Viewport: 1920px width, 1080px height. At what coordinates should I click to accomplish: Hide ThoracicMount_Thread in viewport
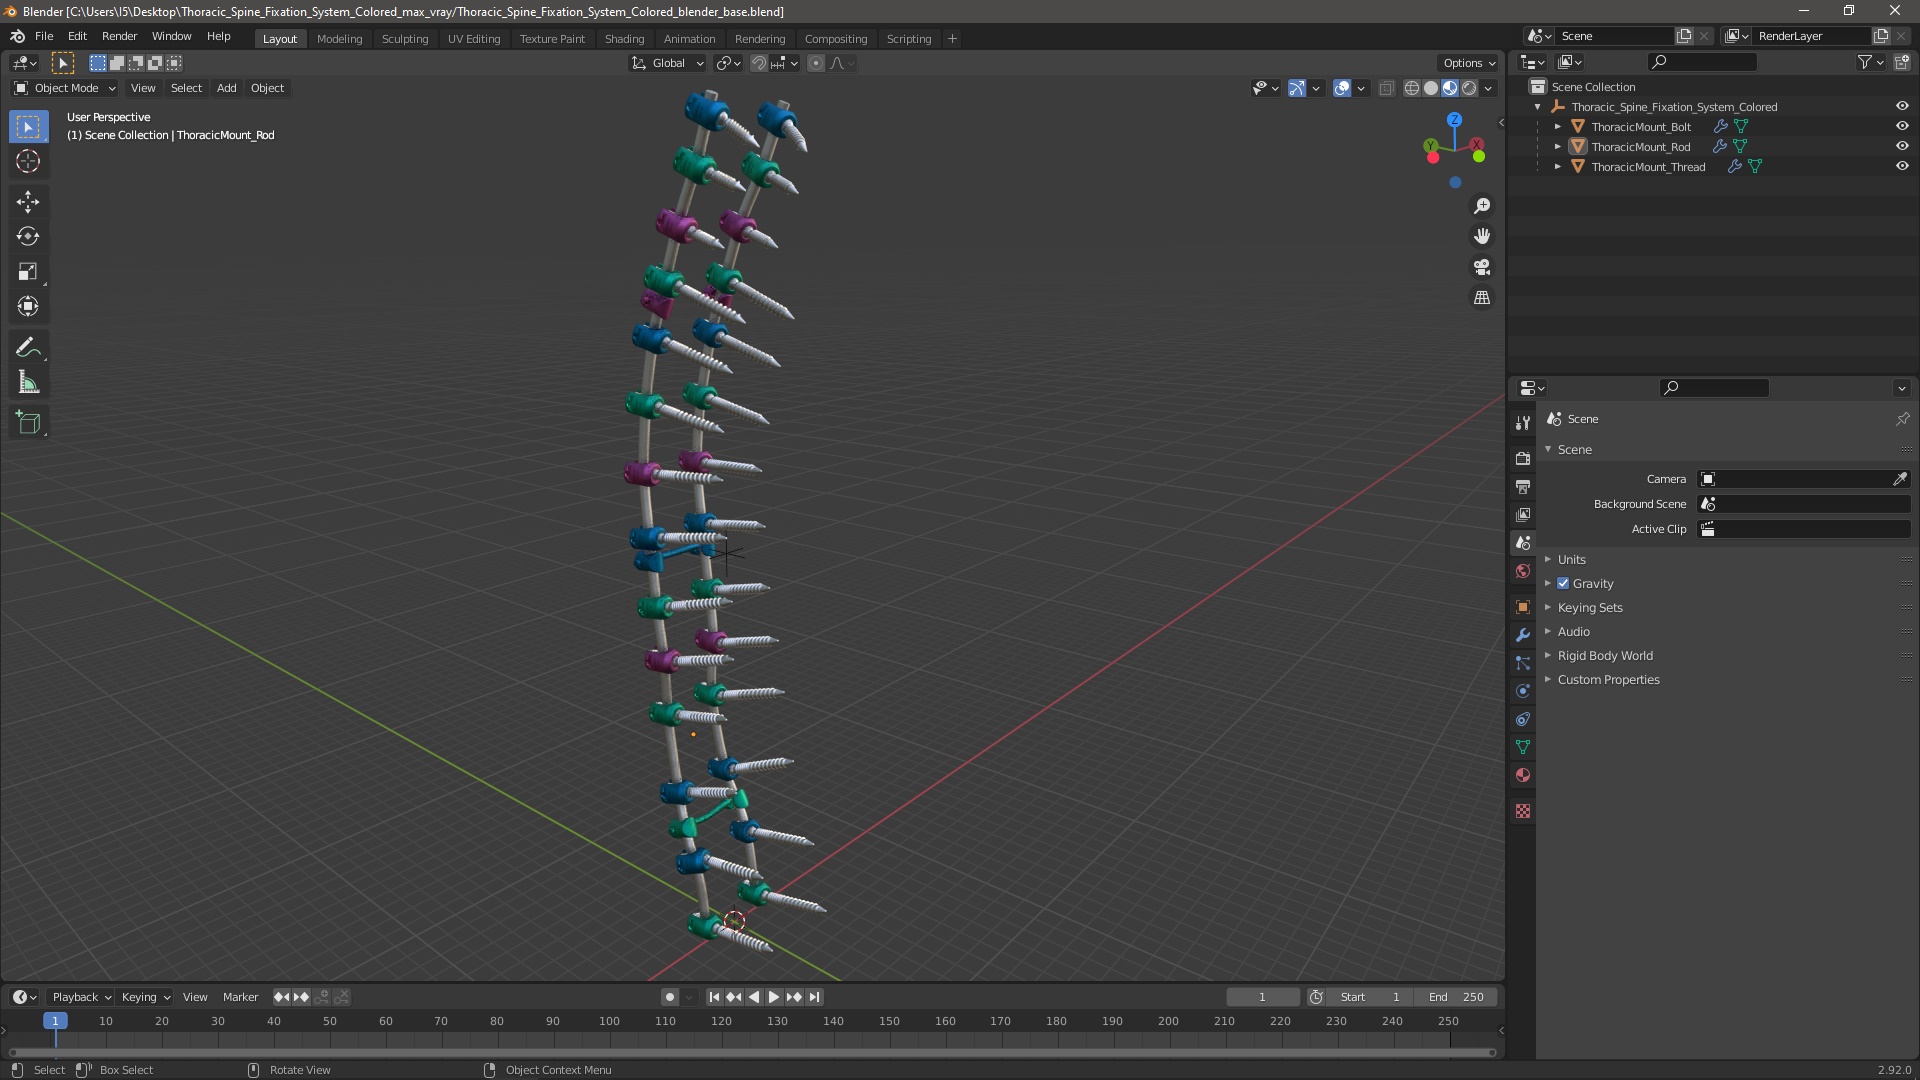1902,167
